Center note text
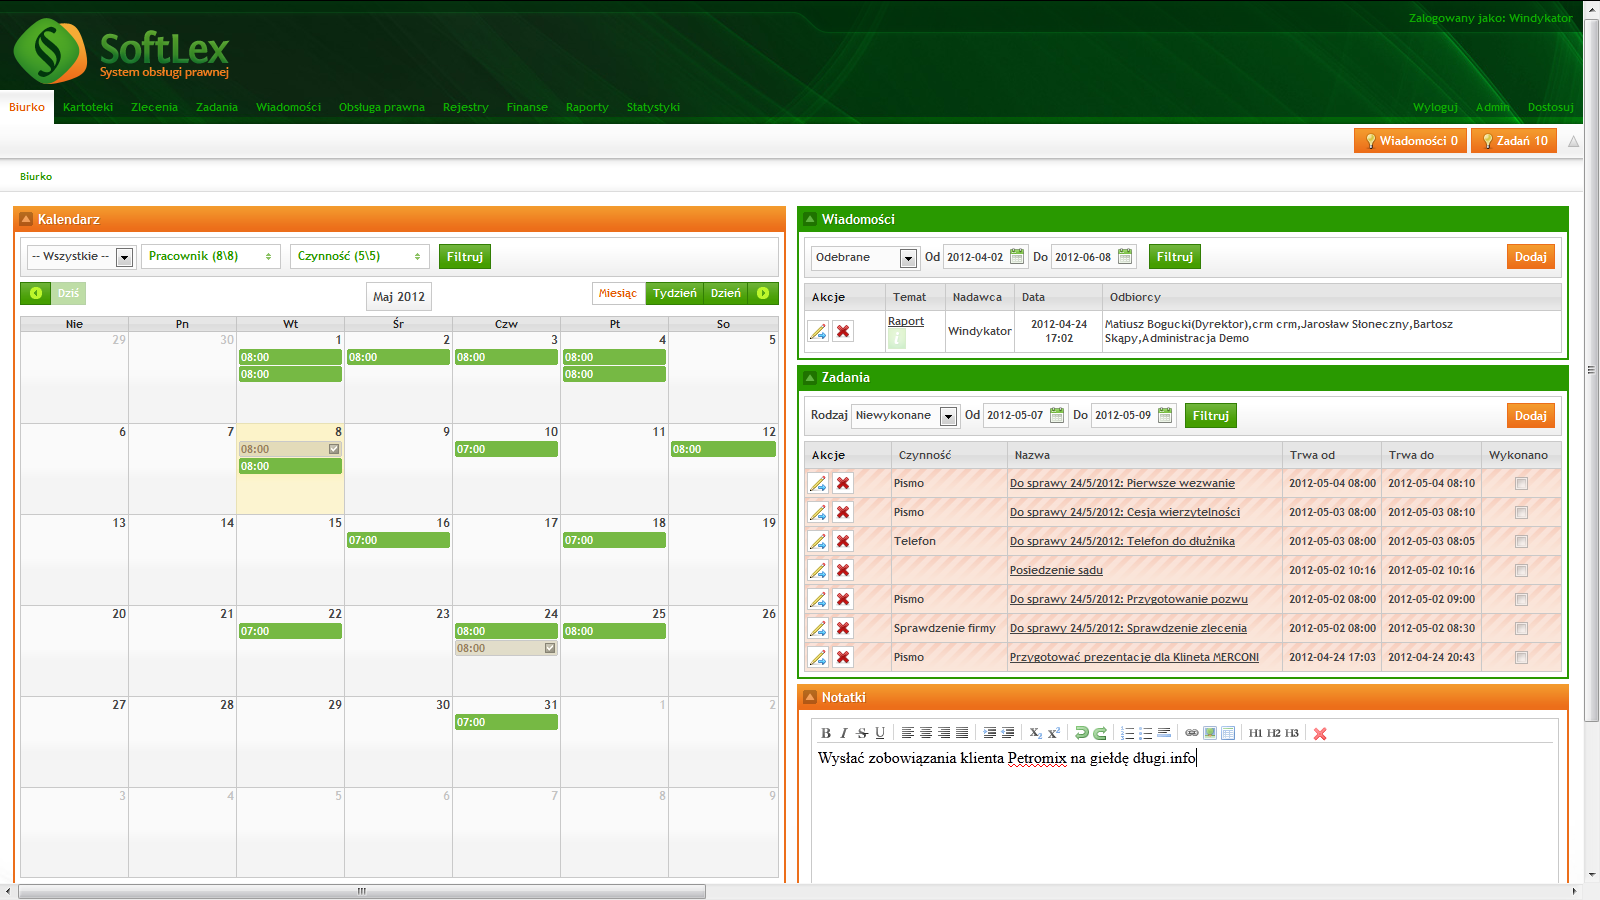This screenshot has width=1600, height=900. (926, 733)
